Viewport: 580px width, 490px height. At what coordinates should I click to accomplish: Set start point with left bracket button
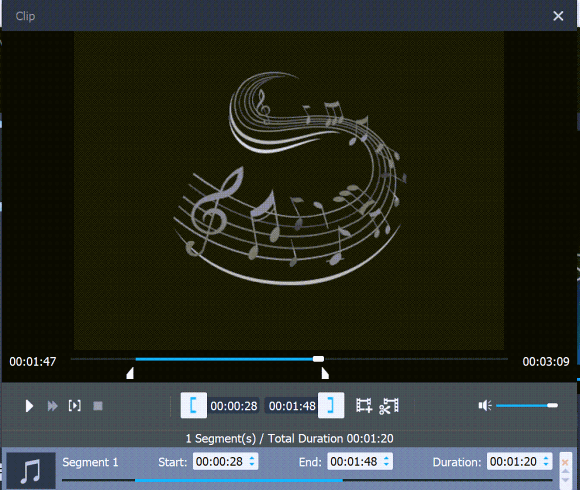point(193,405)
